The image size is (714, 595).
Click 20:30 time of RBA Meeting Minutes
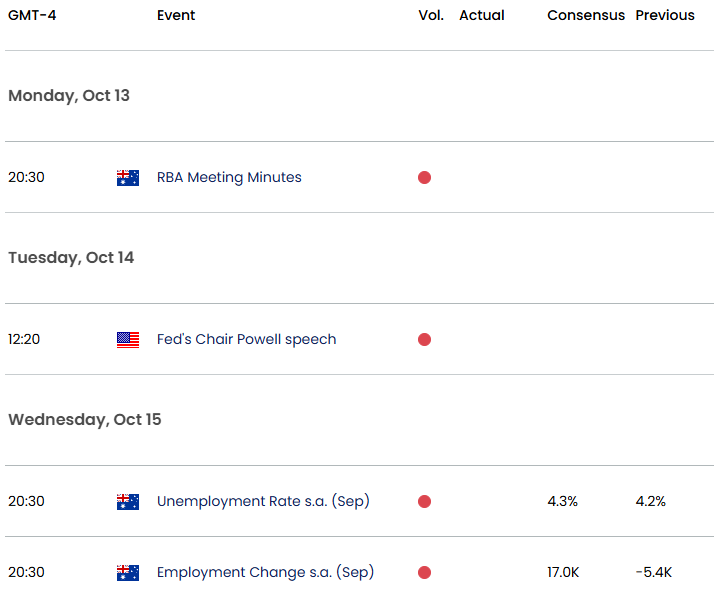tap(26, 177)
